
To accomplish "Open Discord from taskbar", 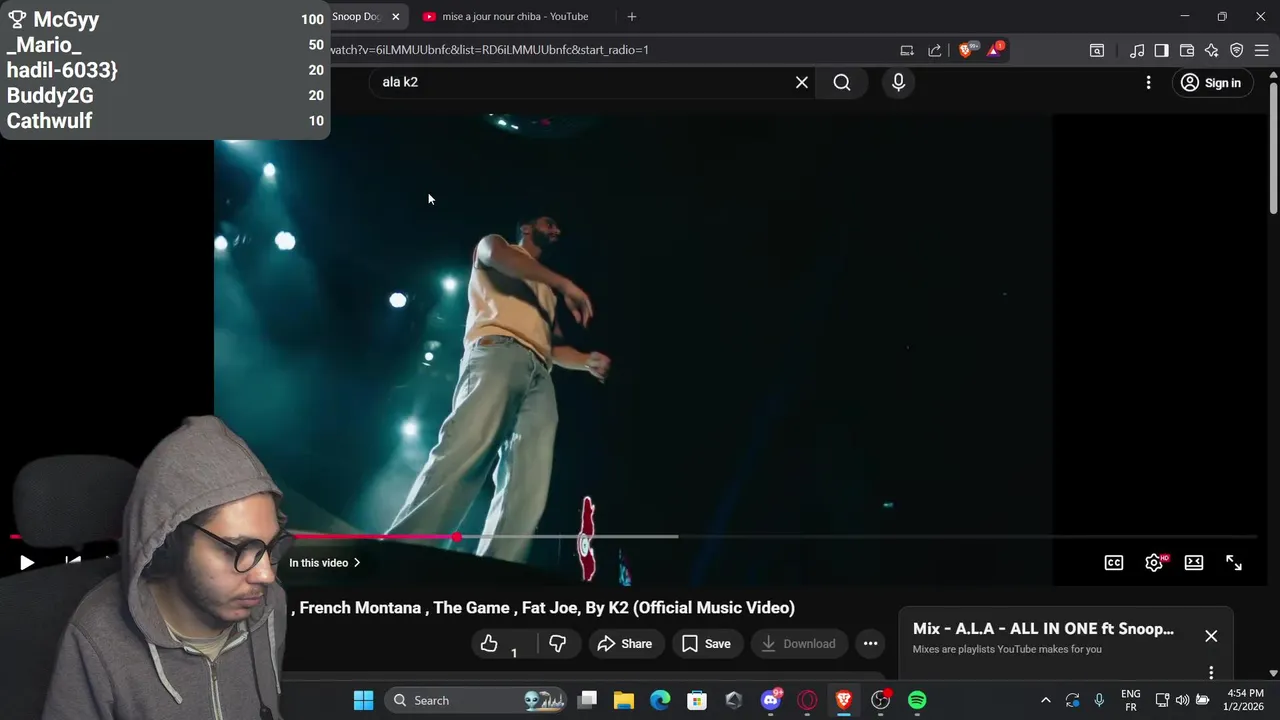I will (771, 700).
